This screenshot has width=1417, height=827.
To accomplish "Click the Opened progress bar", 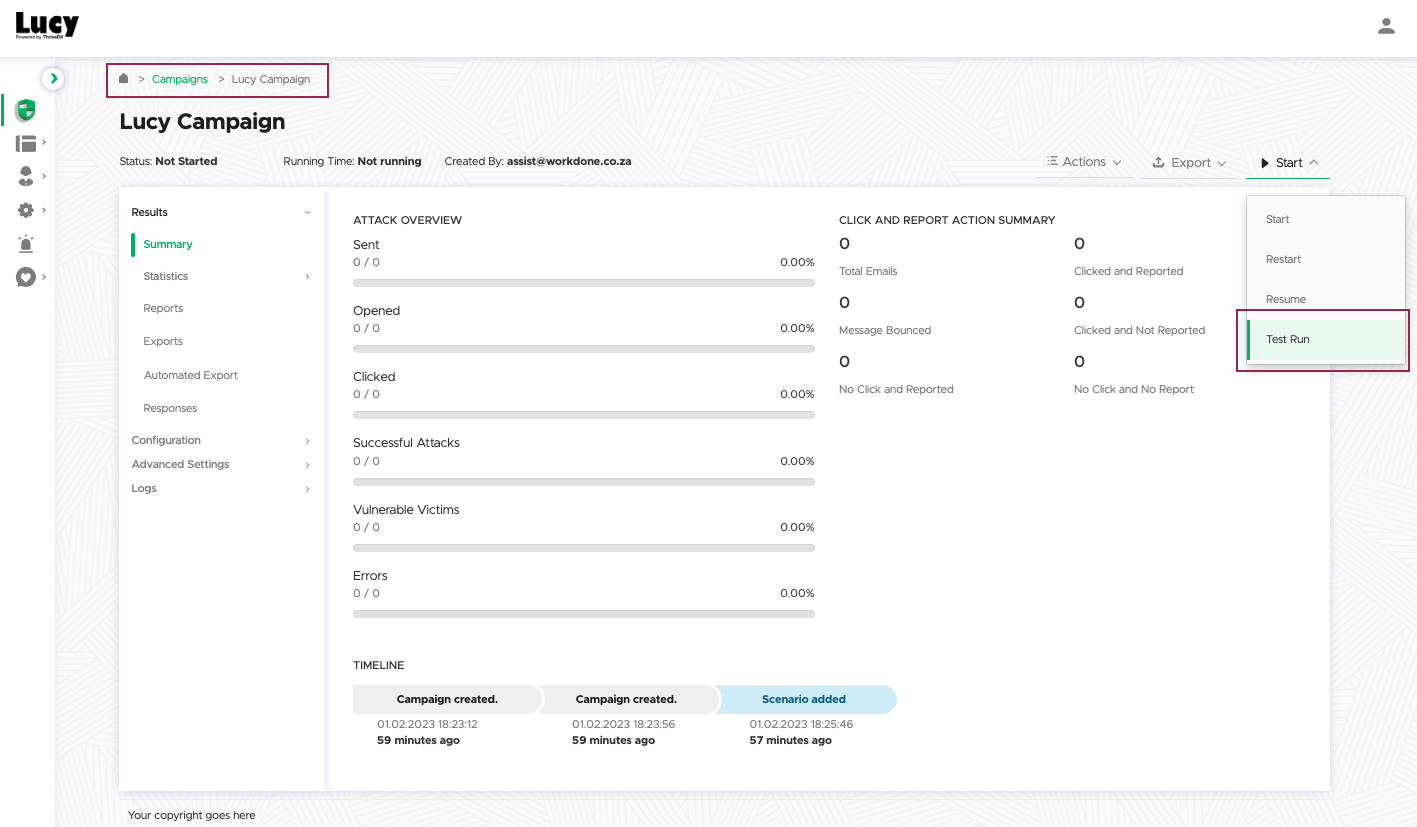I will [x=584, y=349].
